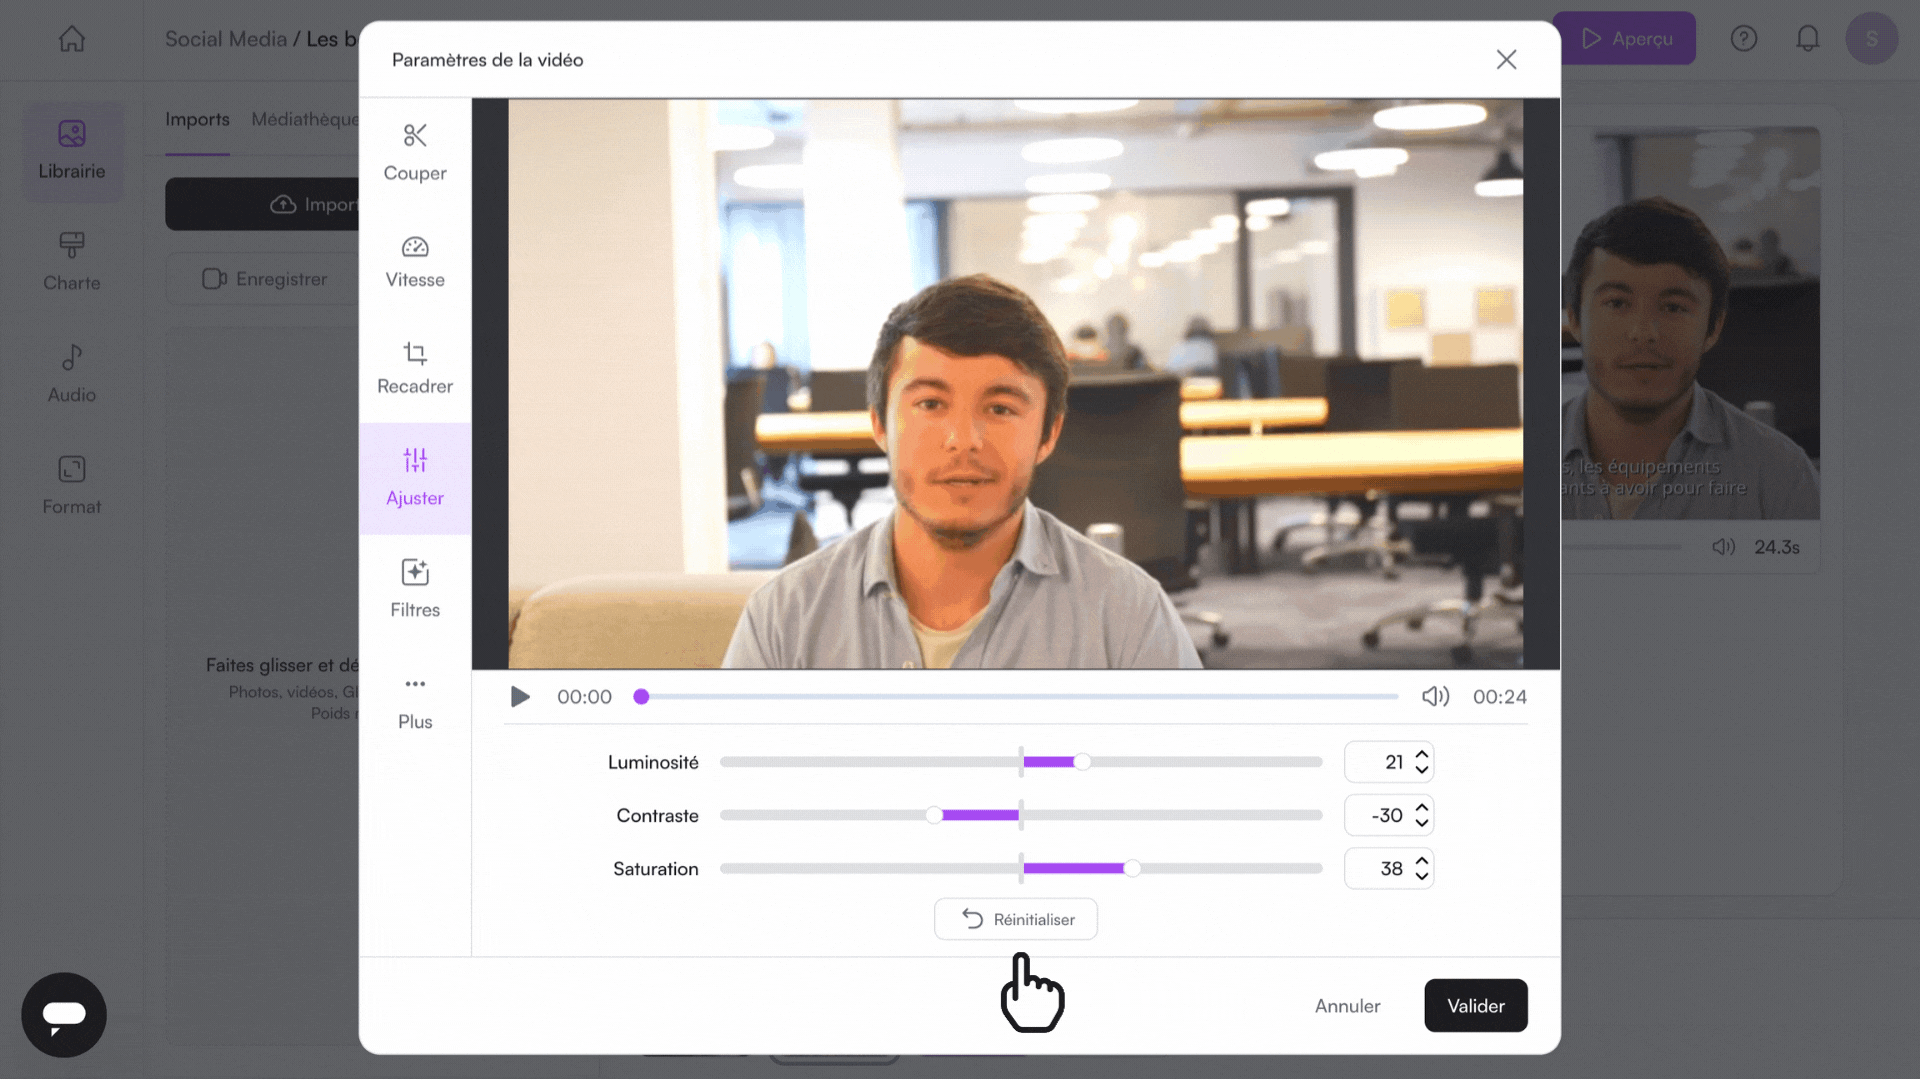Viewport: 1920px width, 1080px height.
Task: Decrease the Saturation value with down arrow
Action: pyautogui.click(x=1422, y=877)
